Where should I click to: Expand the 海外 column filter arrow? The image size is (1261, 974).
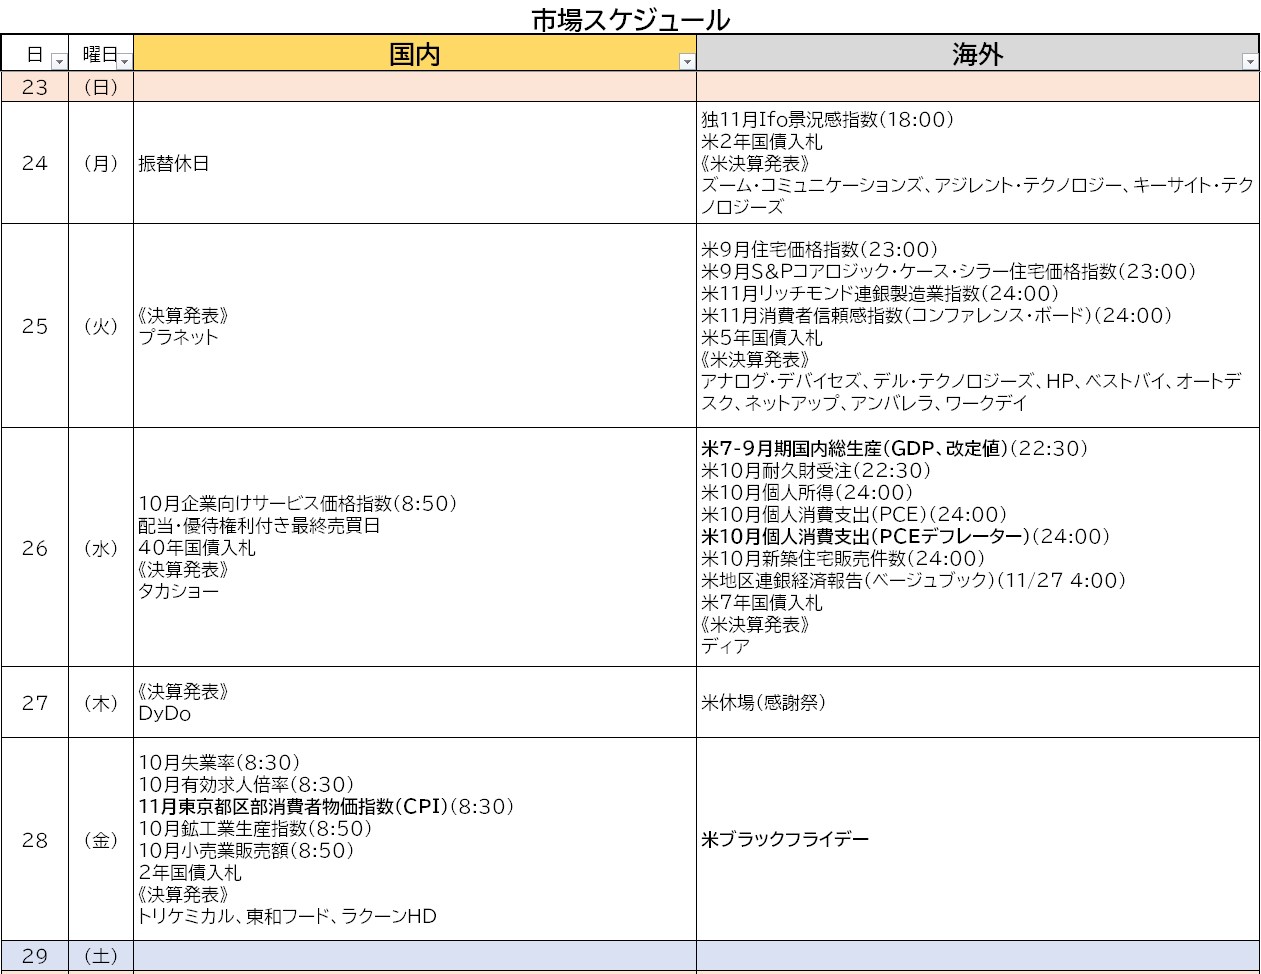coord(1249,62)
